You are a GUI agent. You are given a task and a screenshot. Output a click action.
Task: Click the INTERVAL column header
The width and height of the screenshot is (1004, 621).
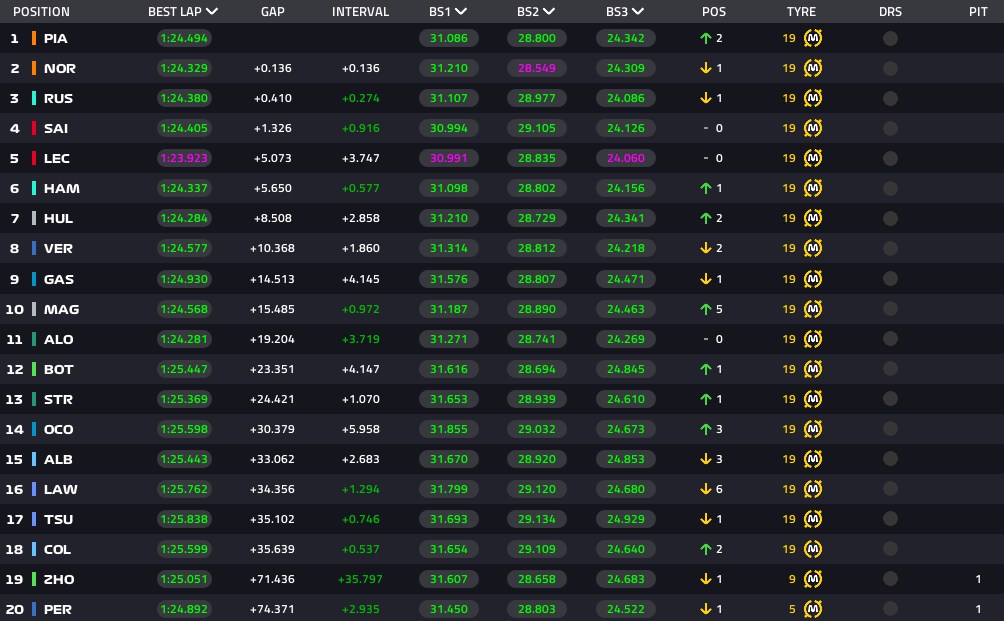click(x=360, y=12)
